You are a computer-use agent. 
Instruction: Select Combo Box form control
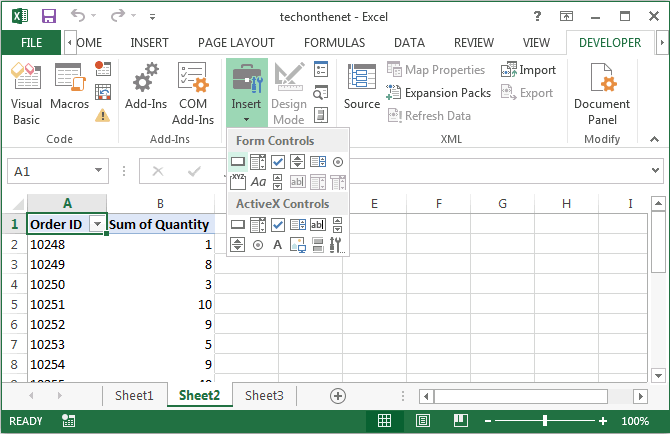pos(258,162)
